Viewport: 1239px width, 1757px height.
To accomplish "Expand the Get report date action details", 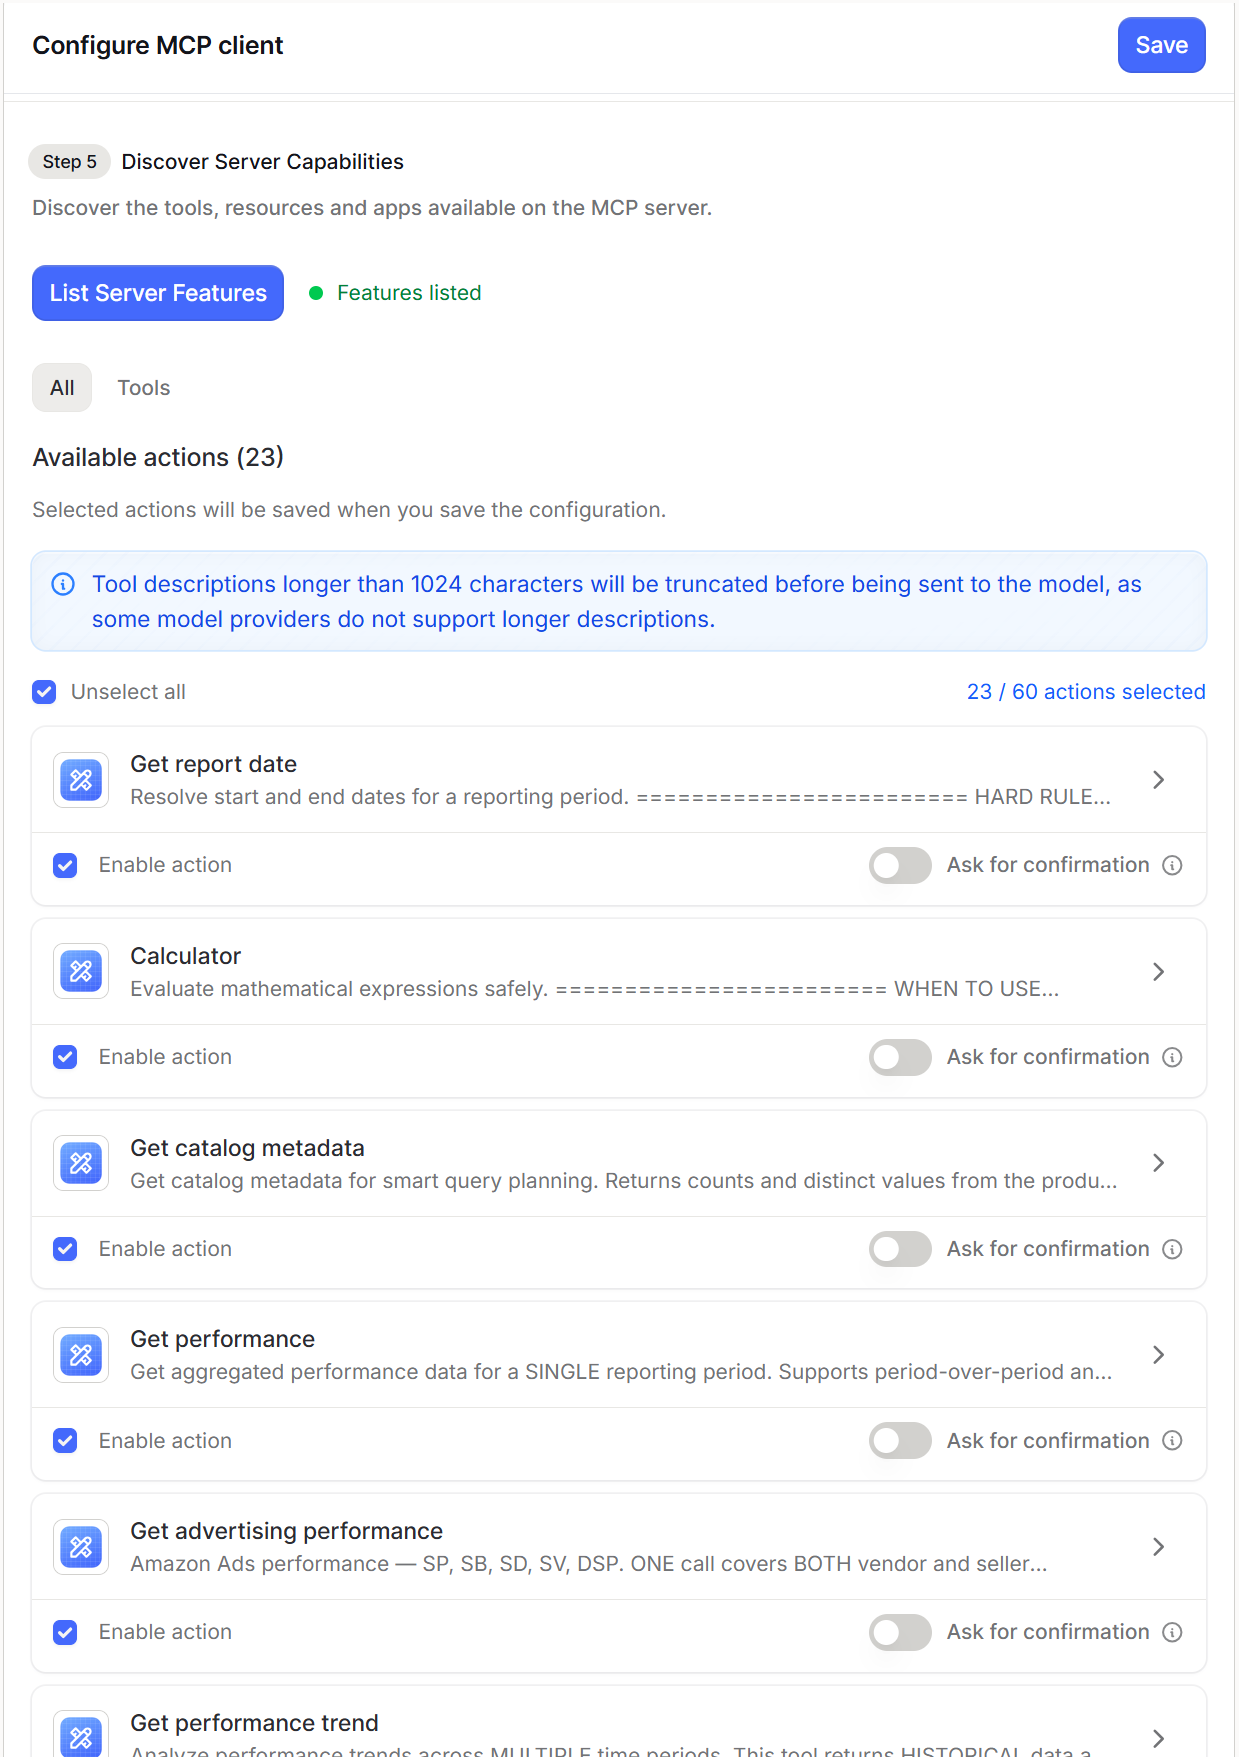I will pyautogui.click(x=1158, y=780).
